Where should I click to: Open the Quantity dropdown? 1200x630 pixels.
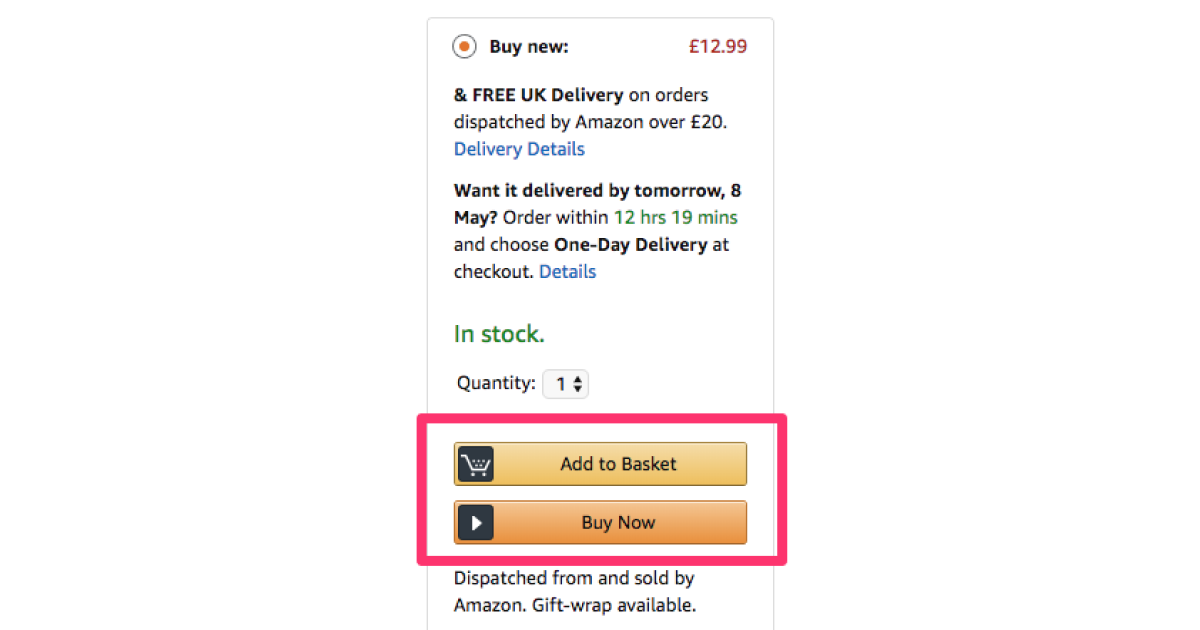566,383
